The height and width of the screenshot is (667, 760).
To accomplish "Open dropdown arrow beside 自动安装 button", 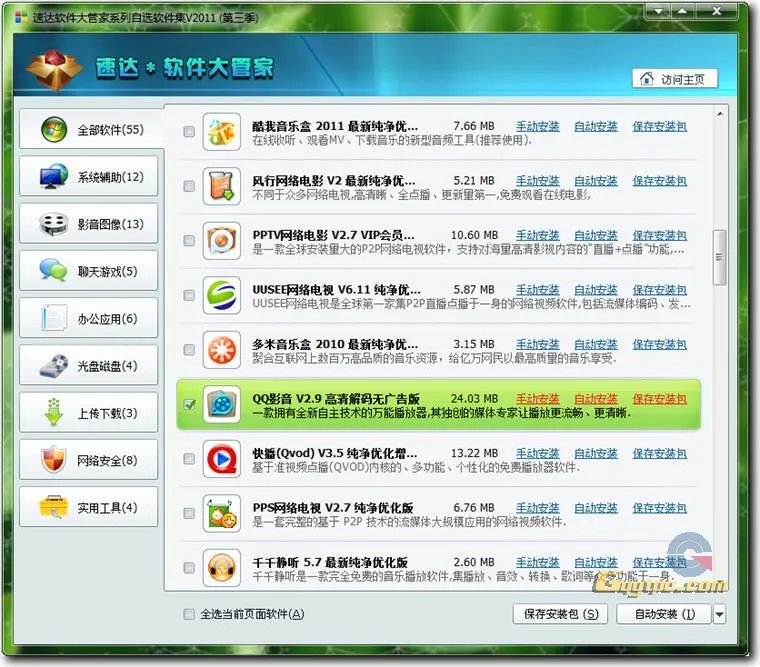I will click(719, 614).
